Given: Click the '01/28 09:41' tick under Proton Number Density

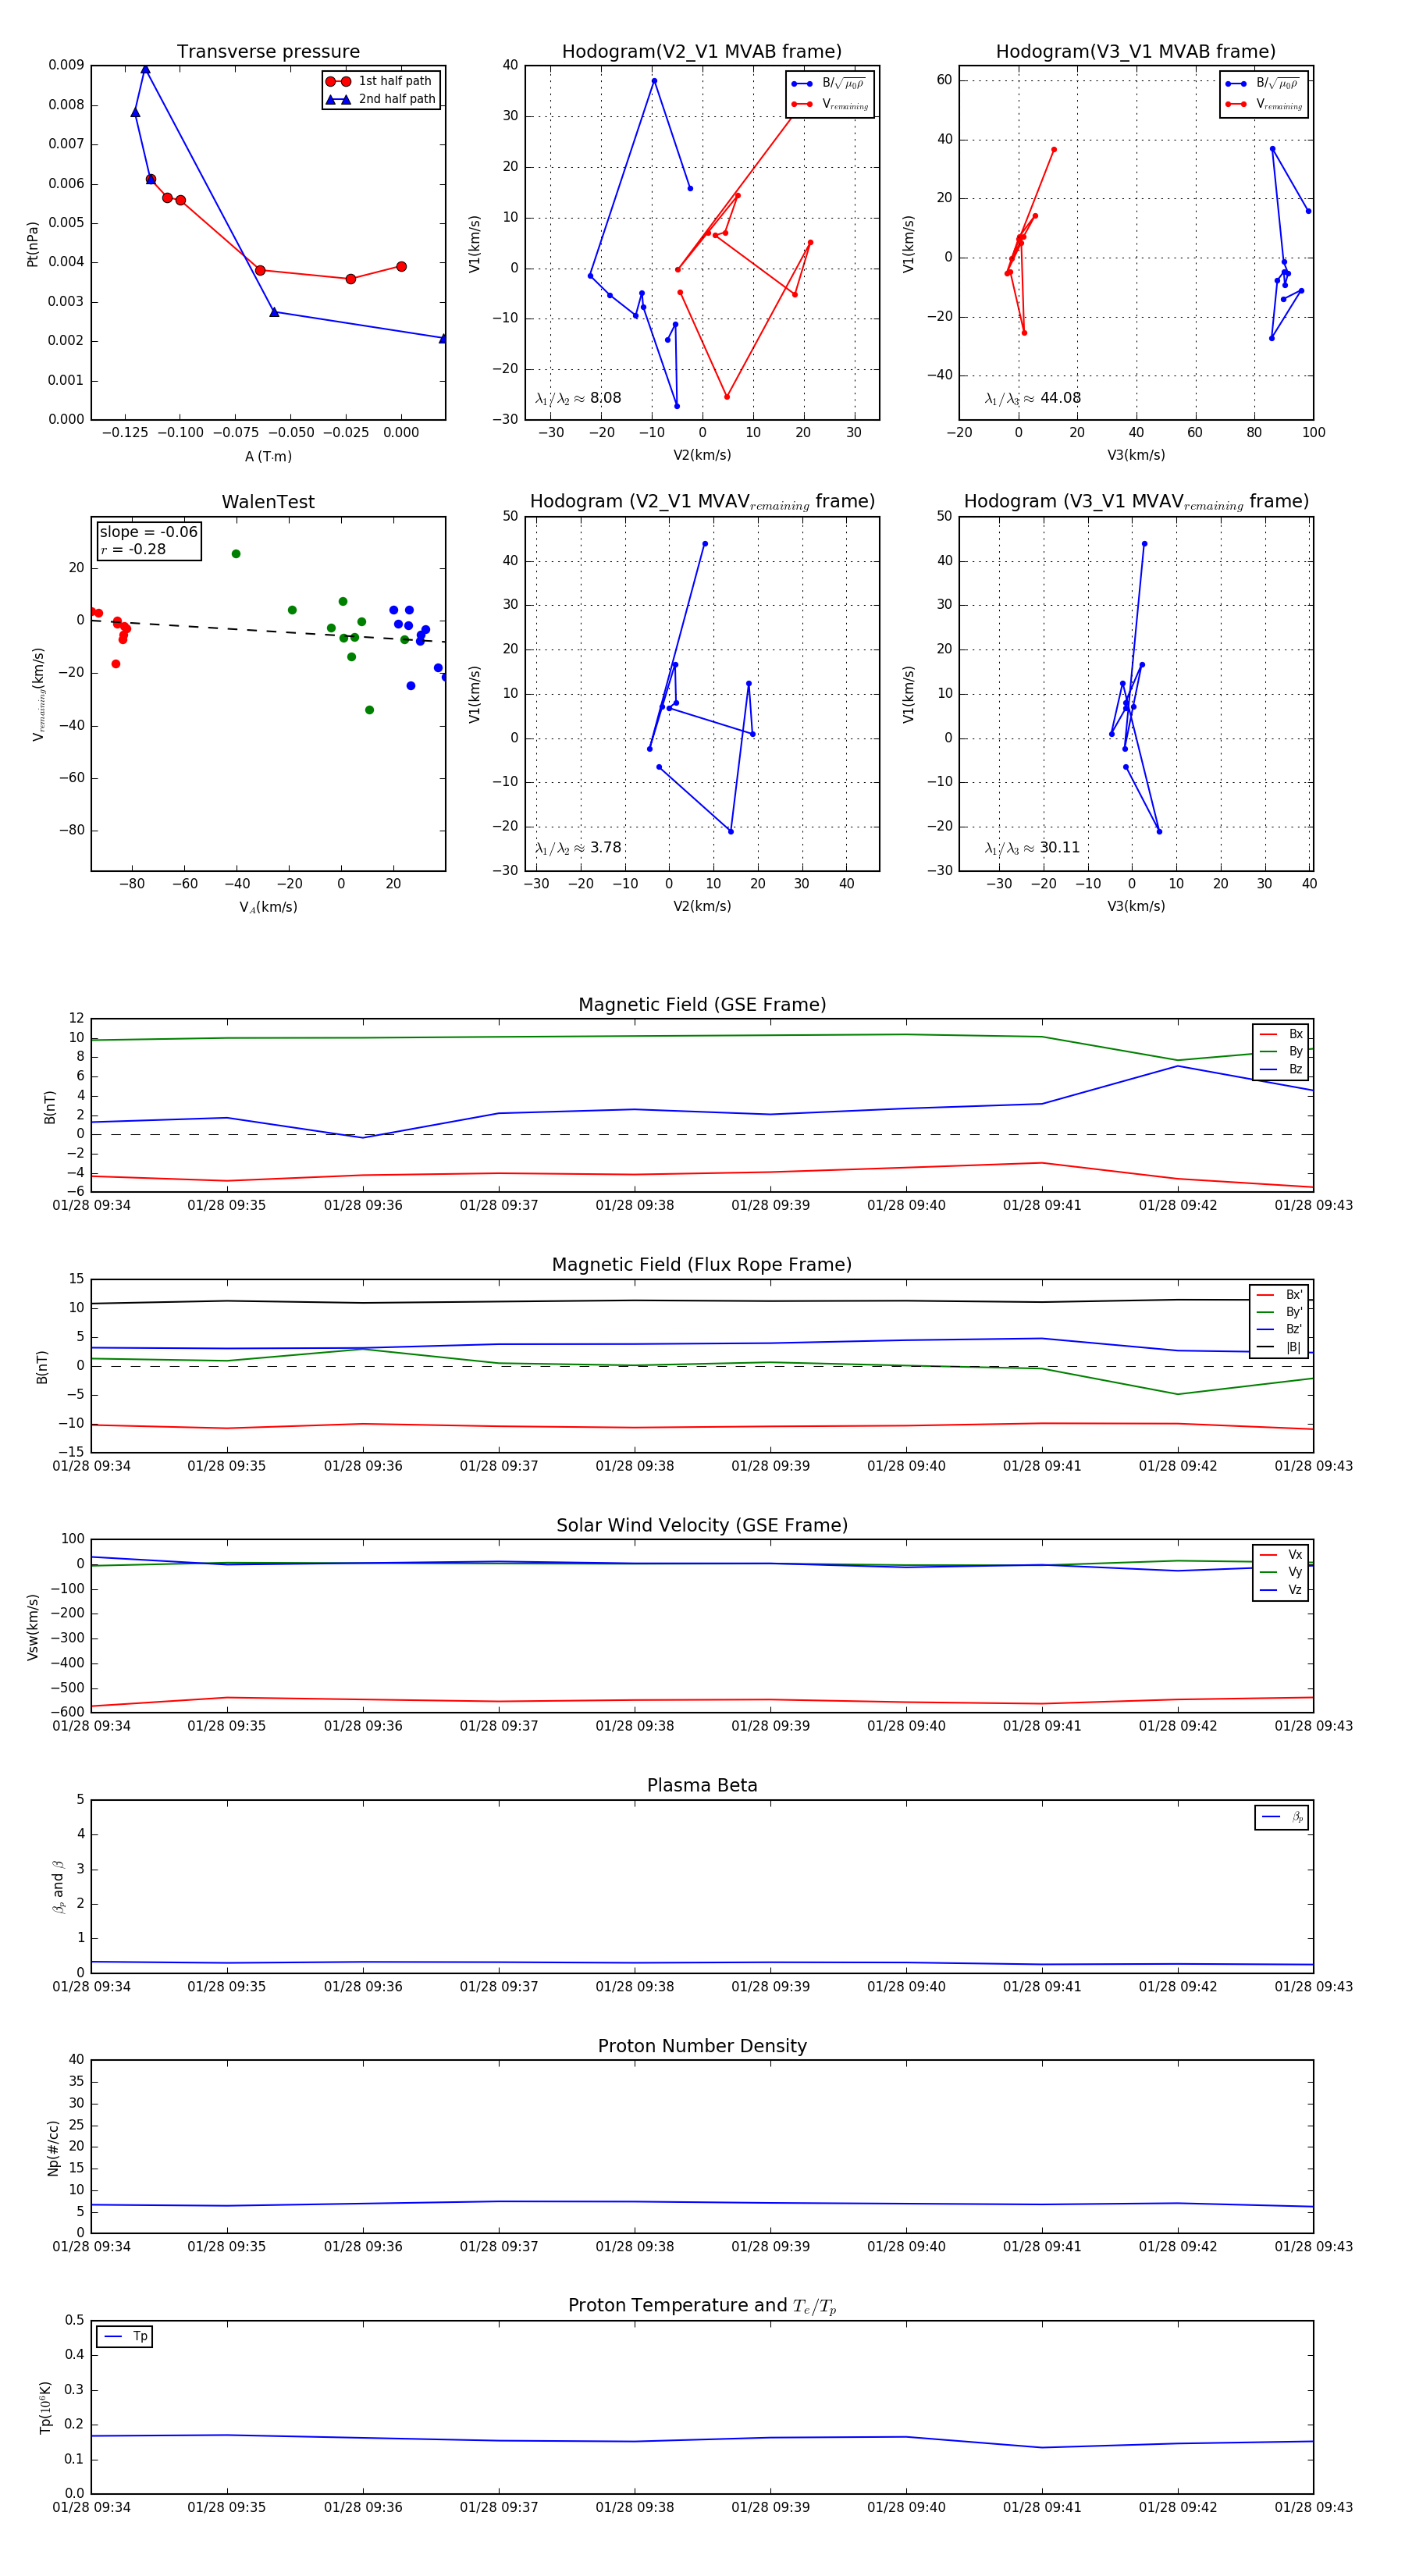Looking at the screenshot, I should [1042, 2247].
